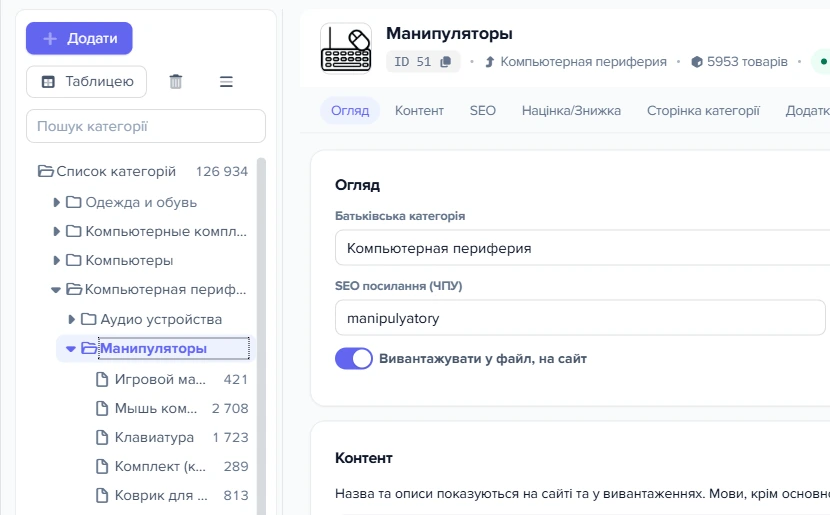Focus the Пошук категорії search field

coord(146,126)
